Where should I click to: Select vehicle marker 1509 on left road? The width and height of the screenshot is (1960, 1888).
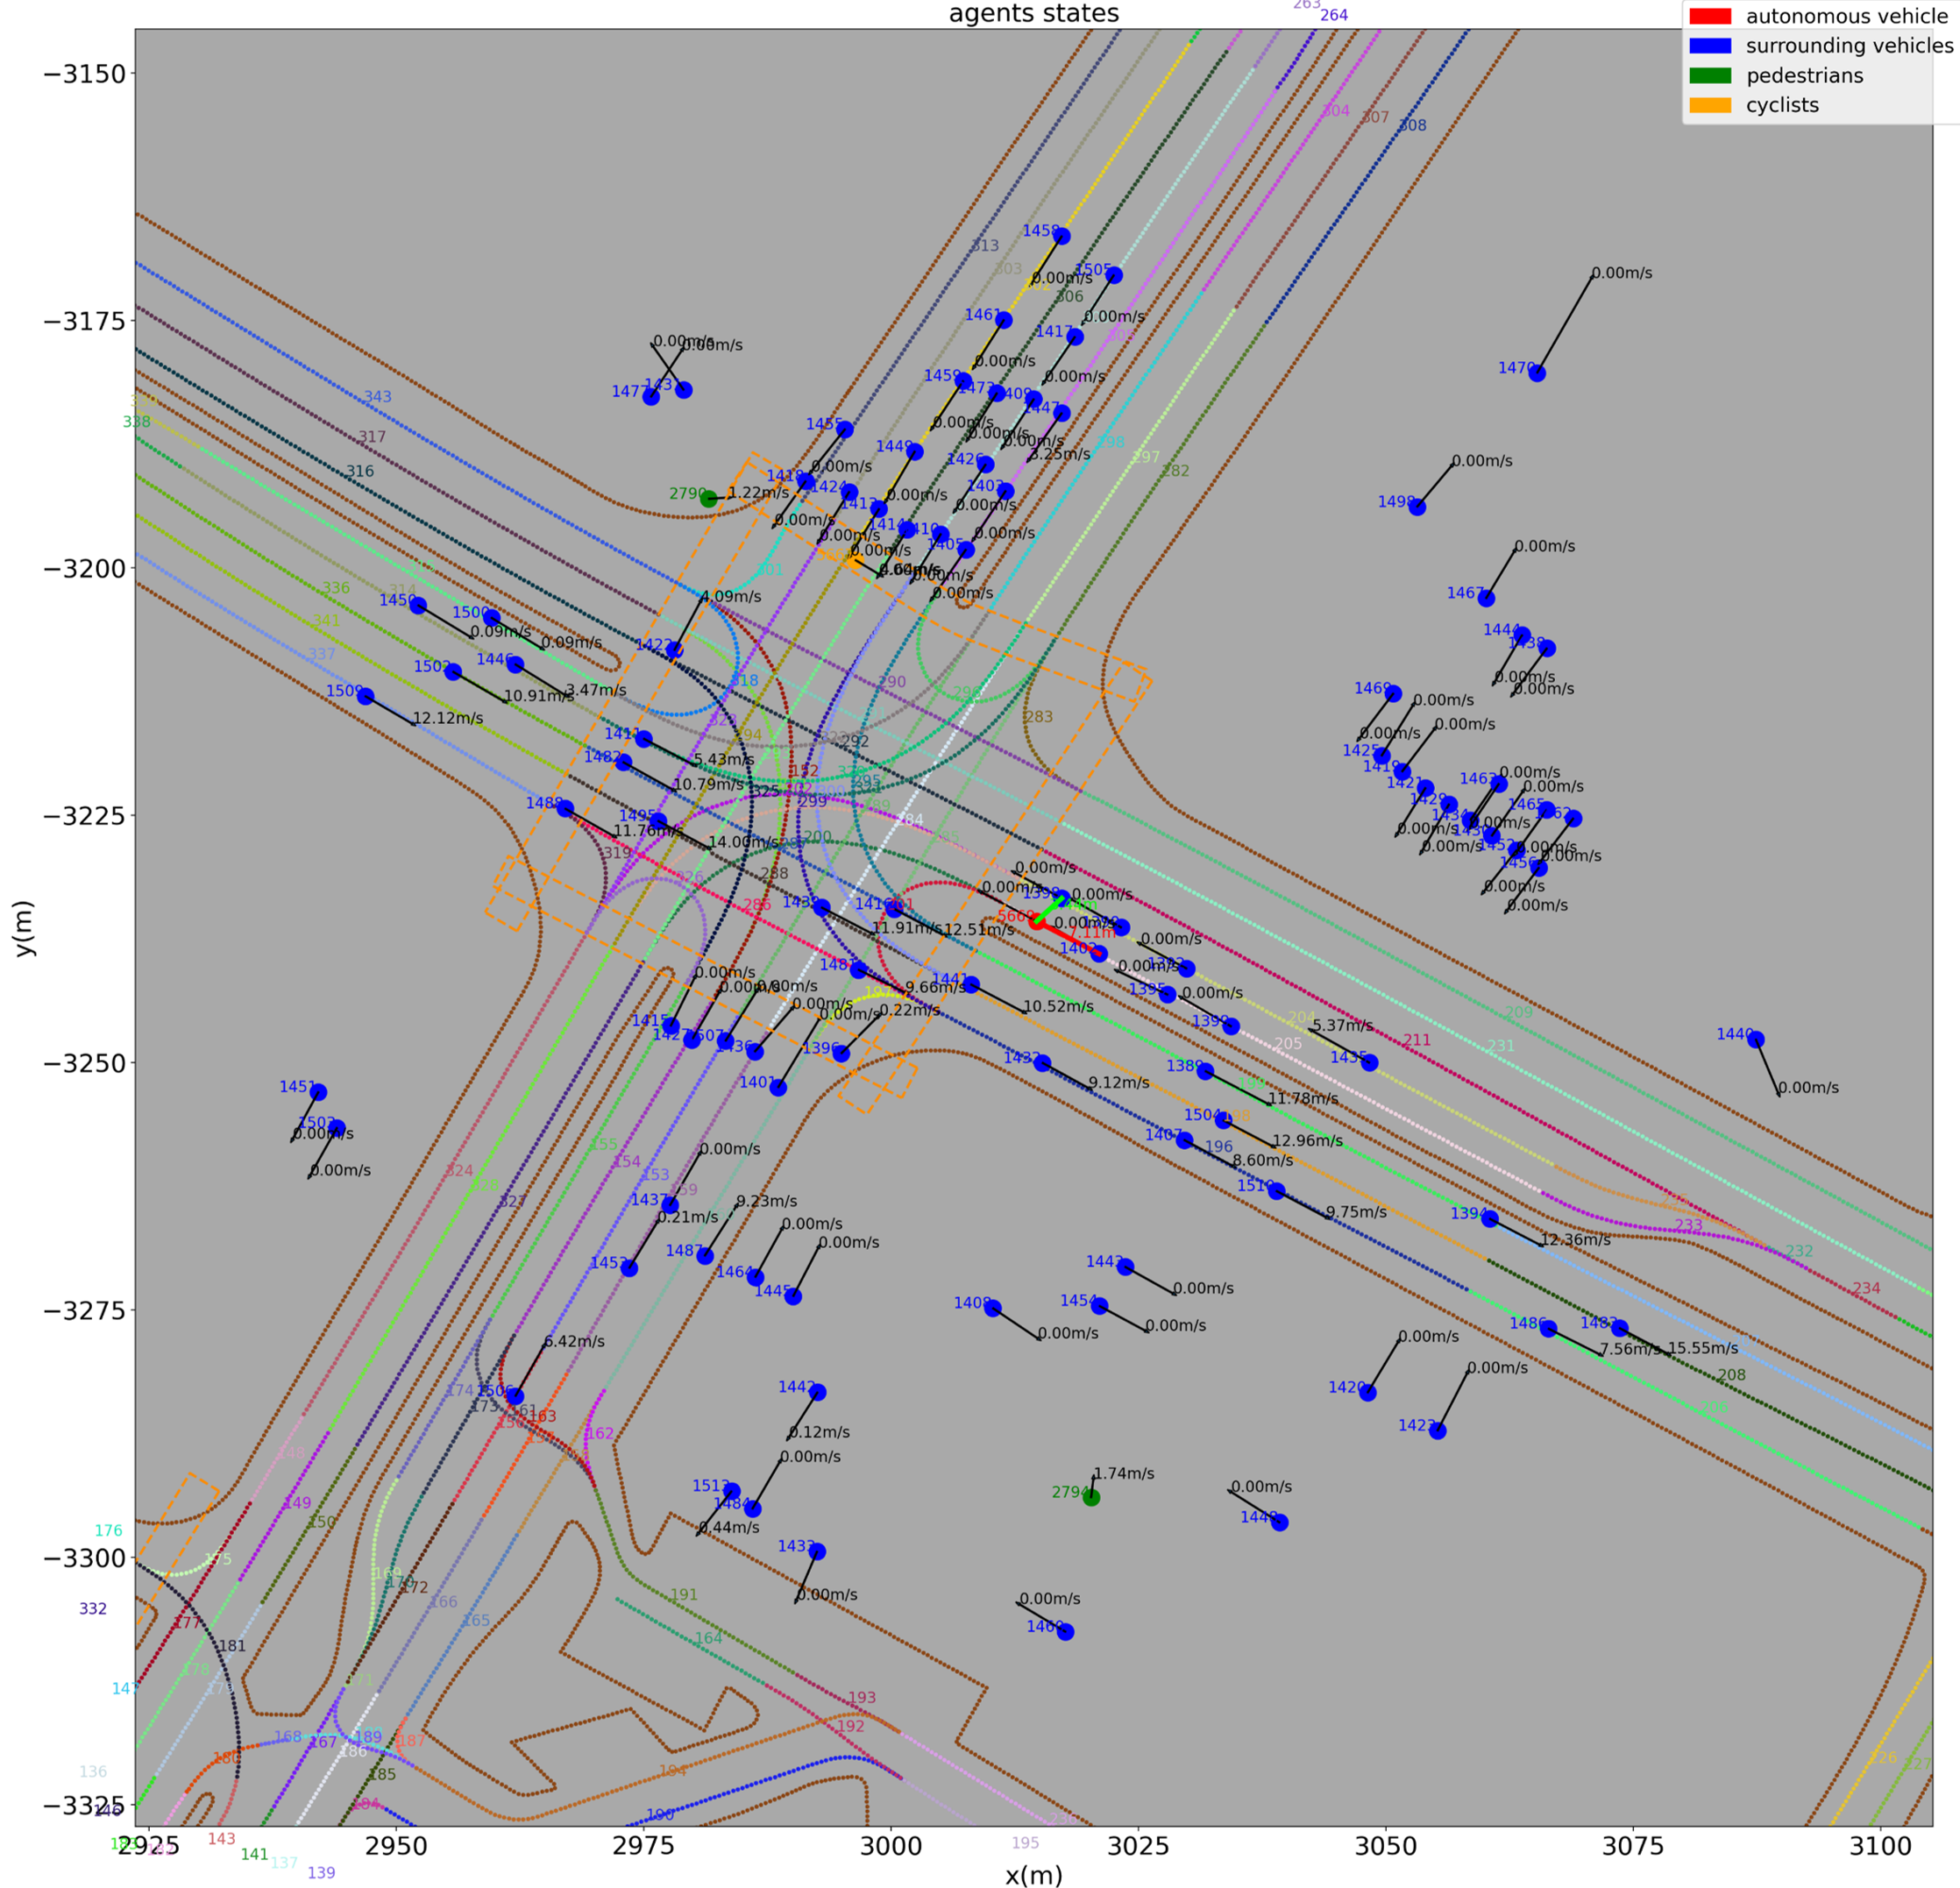pyautogui.click(x=366, y=697)
